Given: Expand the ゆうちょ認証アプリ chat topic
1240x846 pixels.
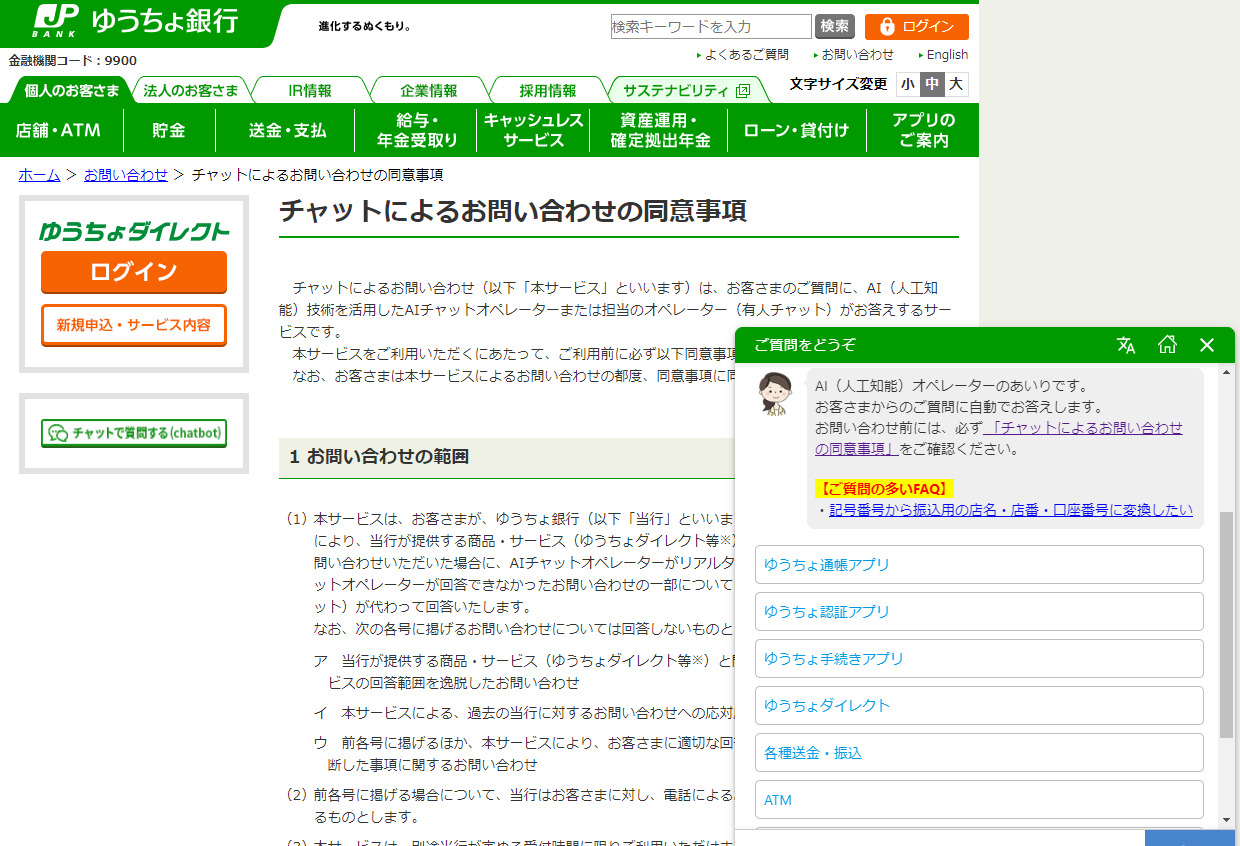Looking at the screenshot, I should (978, 611).
